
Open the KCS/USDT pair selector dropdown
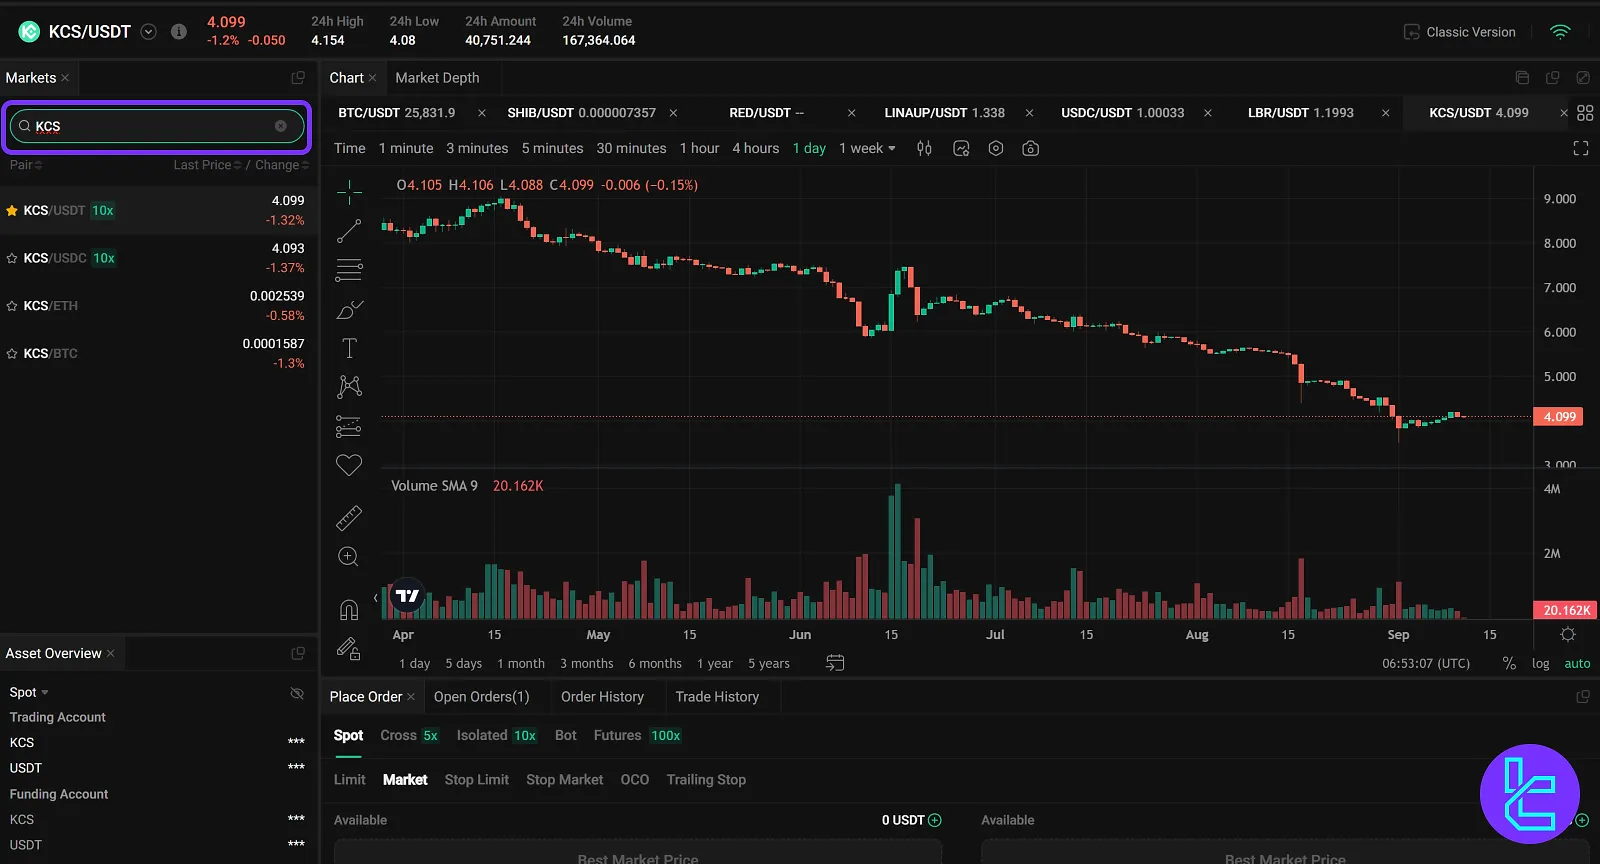[149, 31]
